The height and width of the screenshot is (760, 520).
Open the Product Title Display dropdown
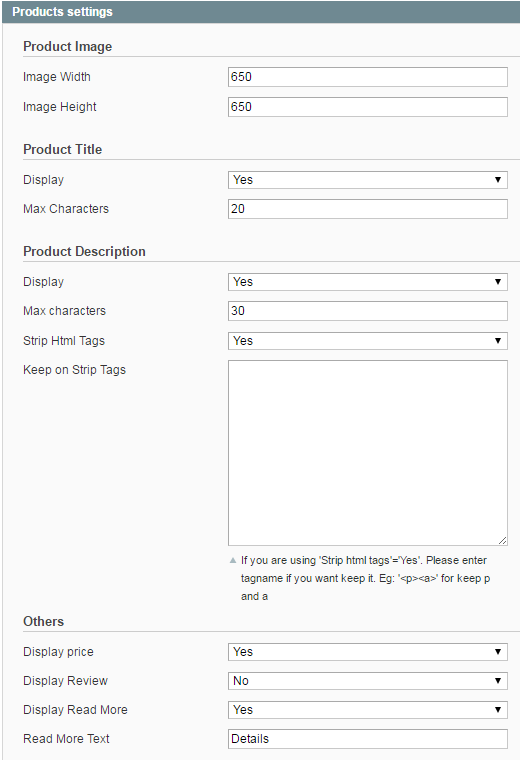(368, 180)
